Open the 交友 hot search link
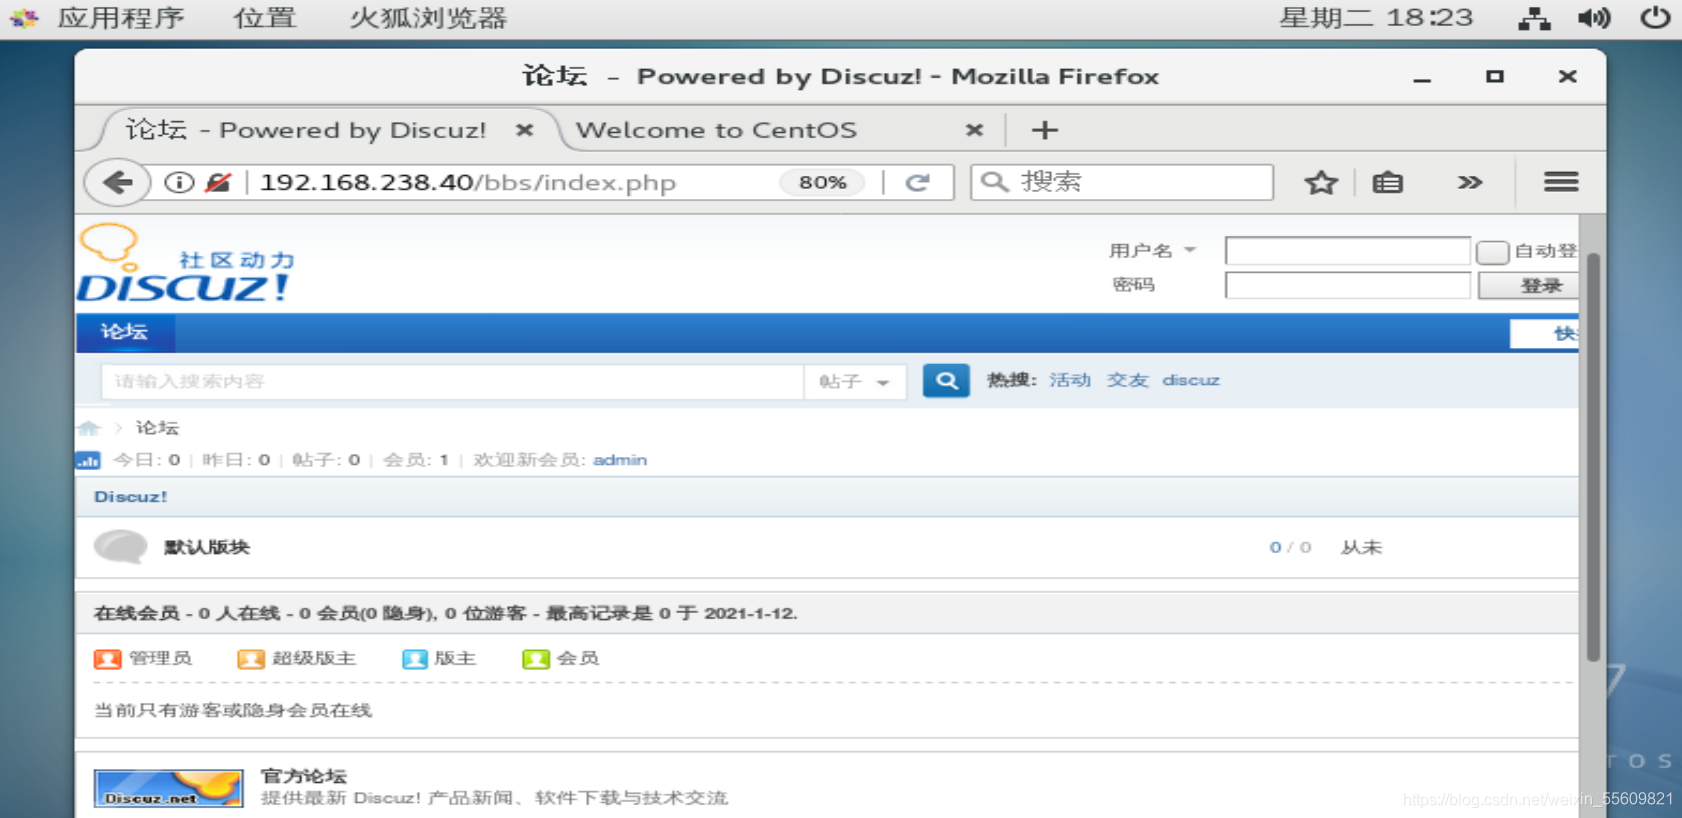Image resolution: width=1682 pixels, height=818 pixels. pos(1127,380)
